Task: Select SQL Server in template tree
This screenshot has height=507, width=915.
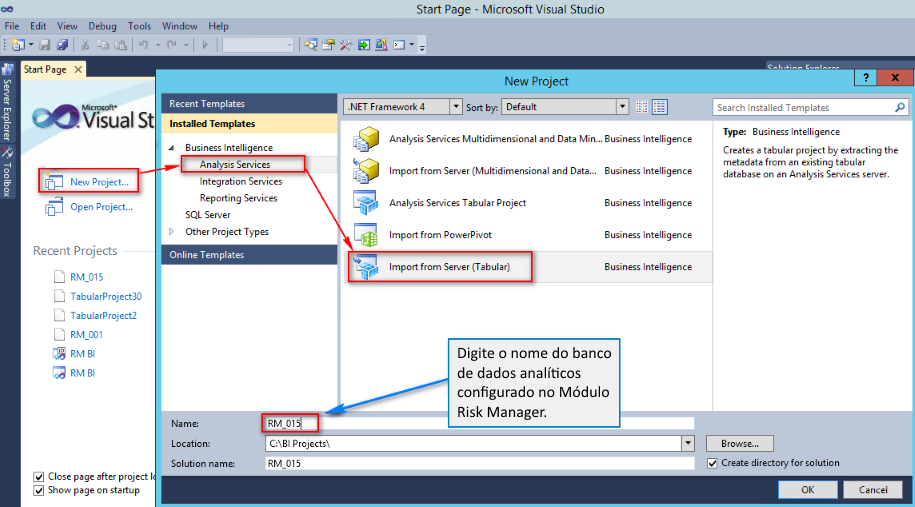Action: 208,215
